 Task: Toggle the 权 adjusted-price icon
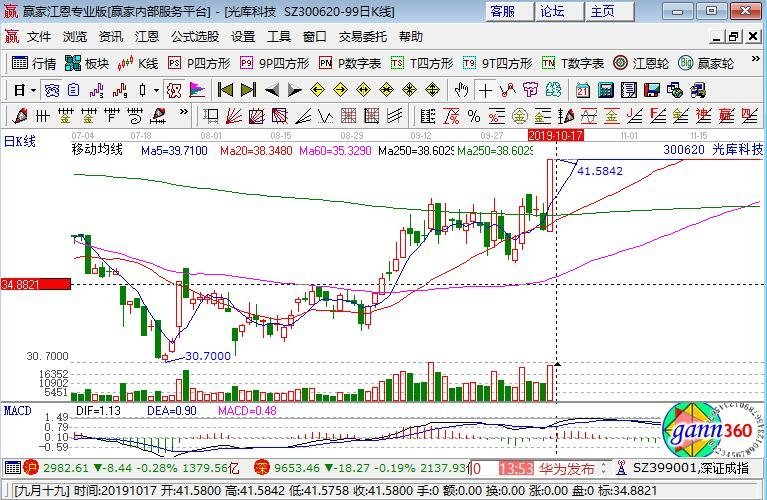[174, 91]
